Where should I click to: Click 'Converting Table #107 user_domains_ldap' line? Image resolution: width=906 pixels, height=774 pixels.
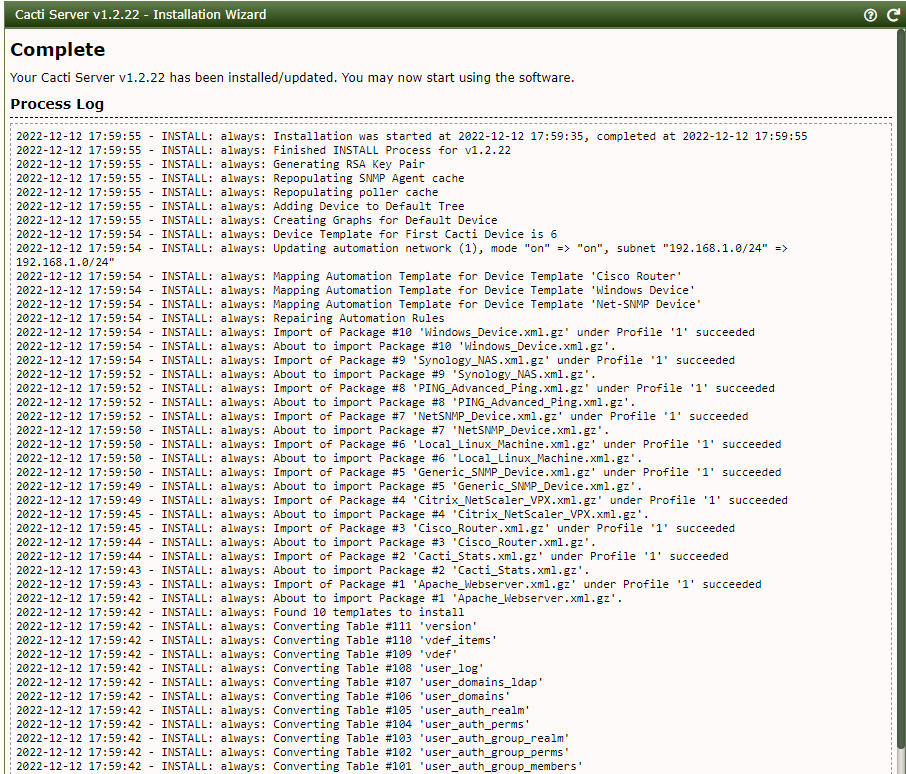pyautogui.click(x=280, y=682)
